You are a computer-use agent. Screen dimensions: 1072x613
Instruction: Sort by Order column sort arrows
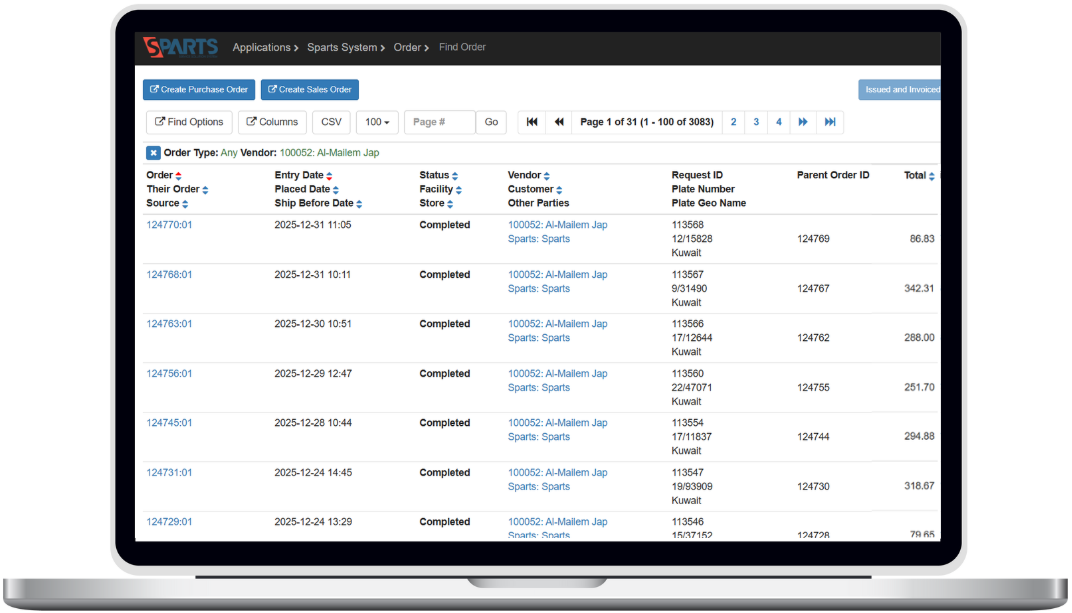tap(178, 176)
